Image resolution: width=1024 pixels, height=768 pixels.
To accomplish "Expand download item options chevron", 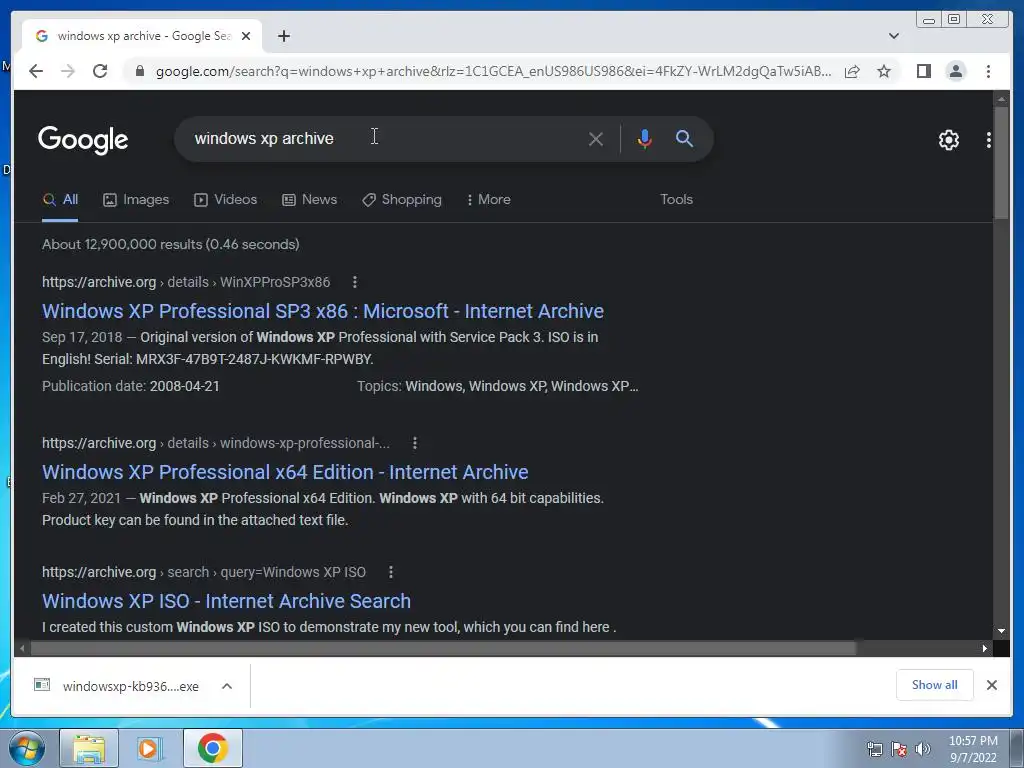I will (227, 686).
